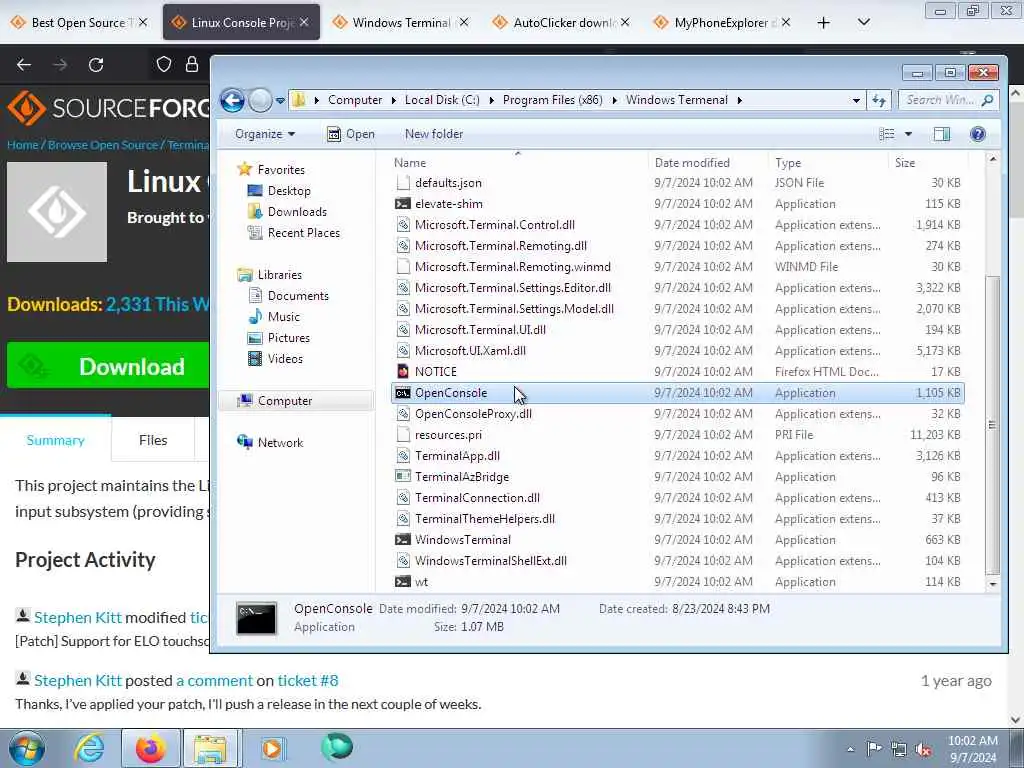Click the Change your view icon
This screenshot has height=768, width=1024.
click(x=887, y=134)
